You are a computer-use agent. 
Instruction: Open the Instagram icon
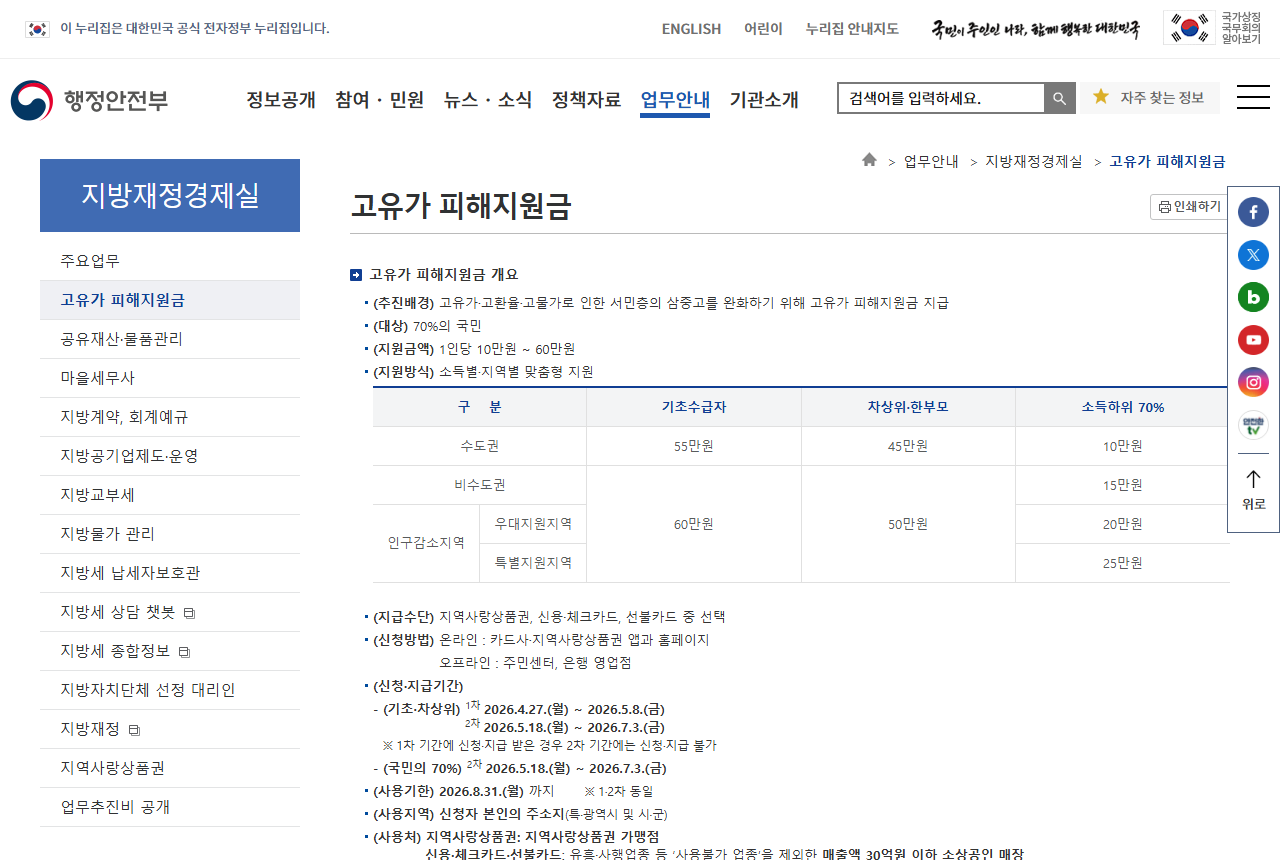point(1253,382)
